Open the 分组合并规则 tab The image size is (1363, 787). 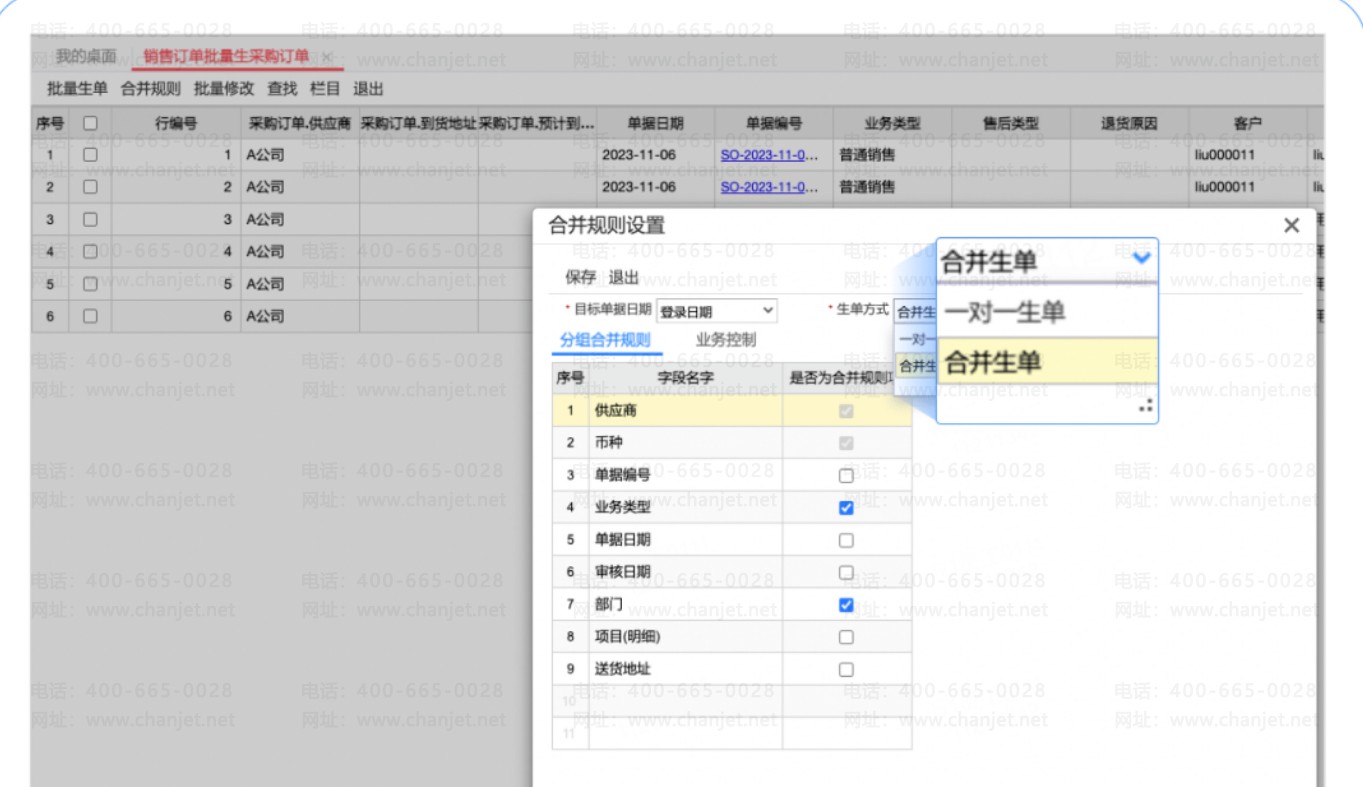pyautogui.click(x=605, y=340)
